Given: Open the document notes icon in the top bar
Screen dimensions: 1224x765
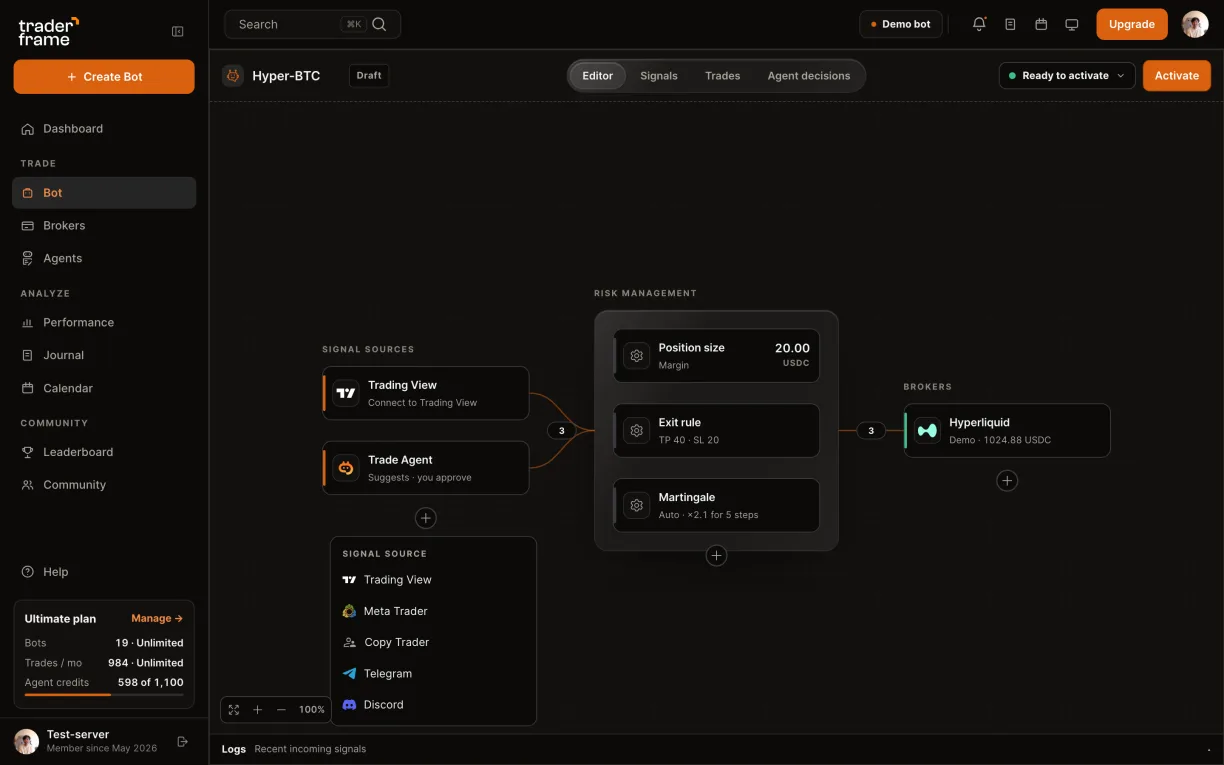Looking at the screenshot, I should pos(1010,24).
